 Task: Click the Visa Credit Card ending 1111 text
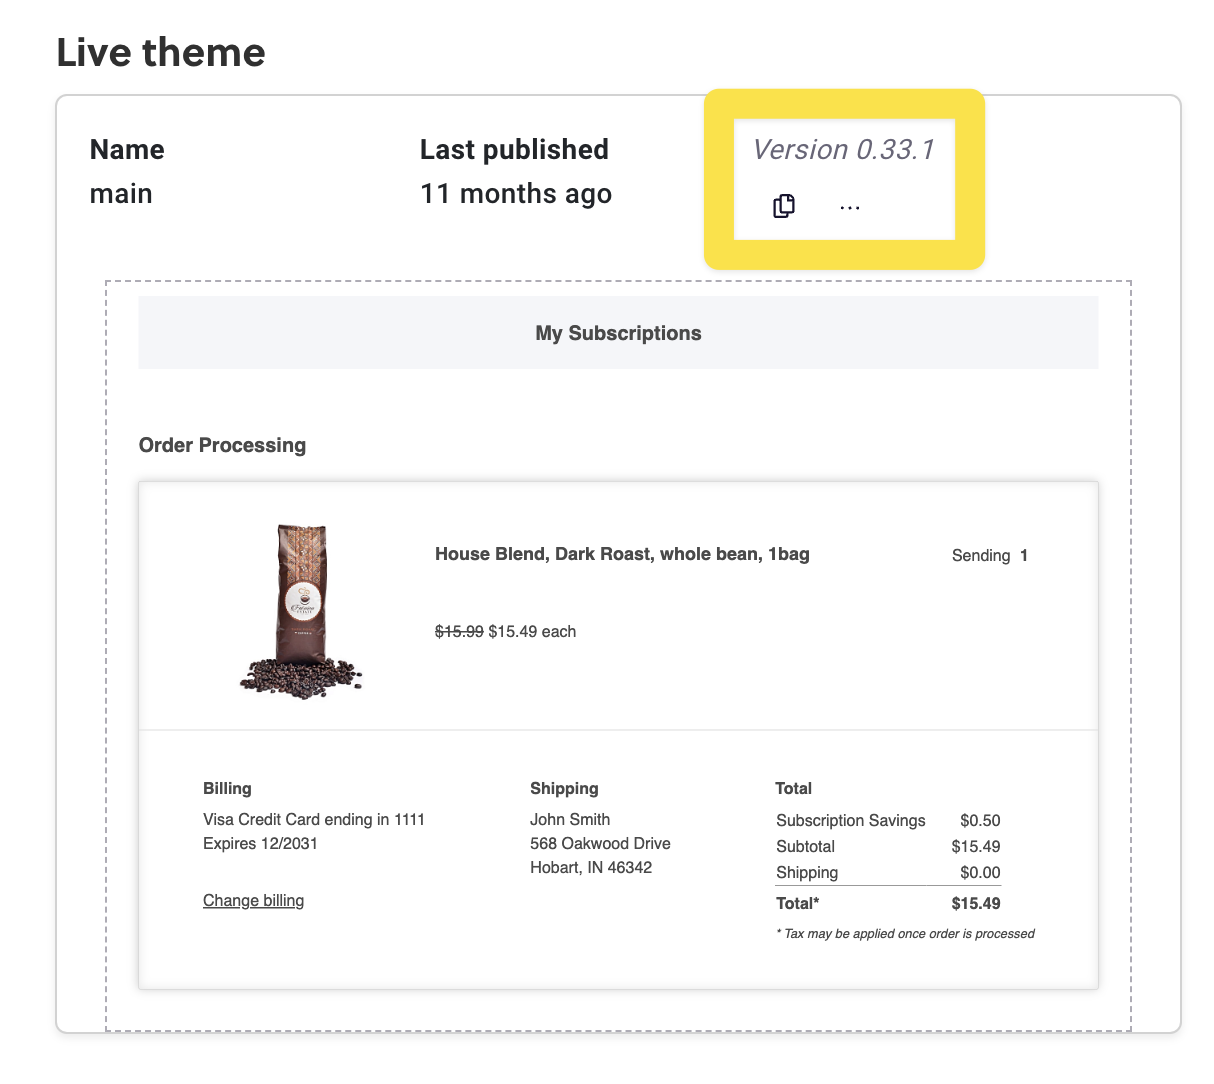pyautogui.click(x=314, y=820)
